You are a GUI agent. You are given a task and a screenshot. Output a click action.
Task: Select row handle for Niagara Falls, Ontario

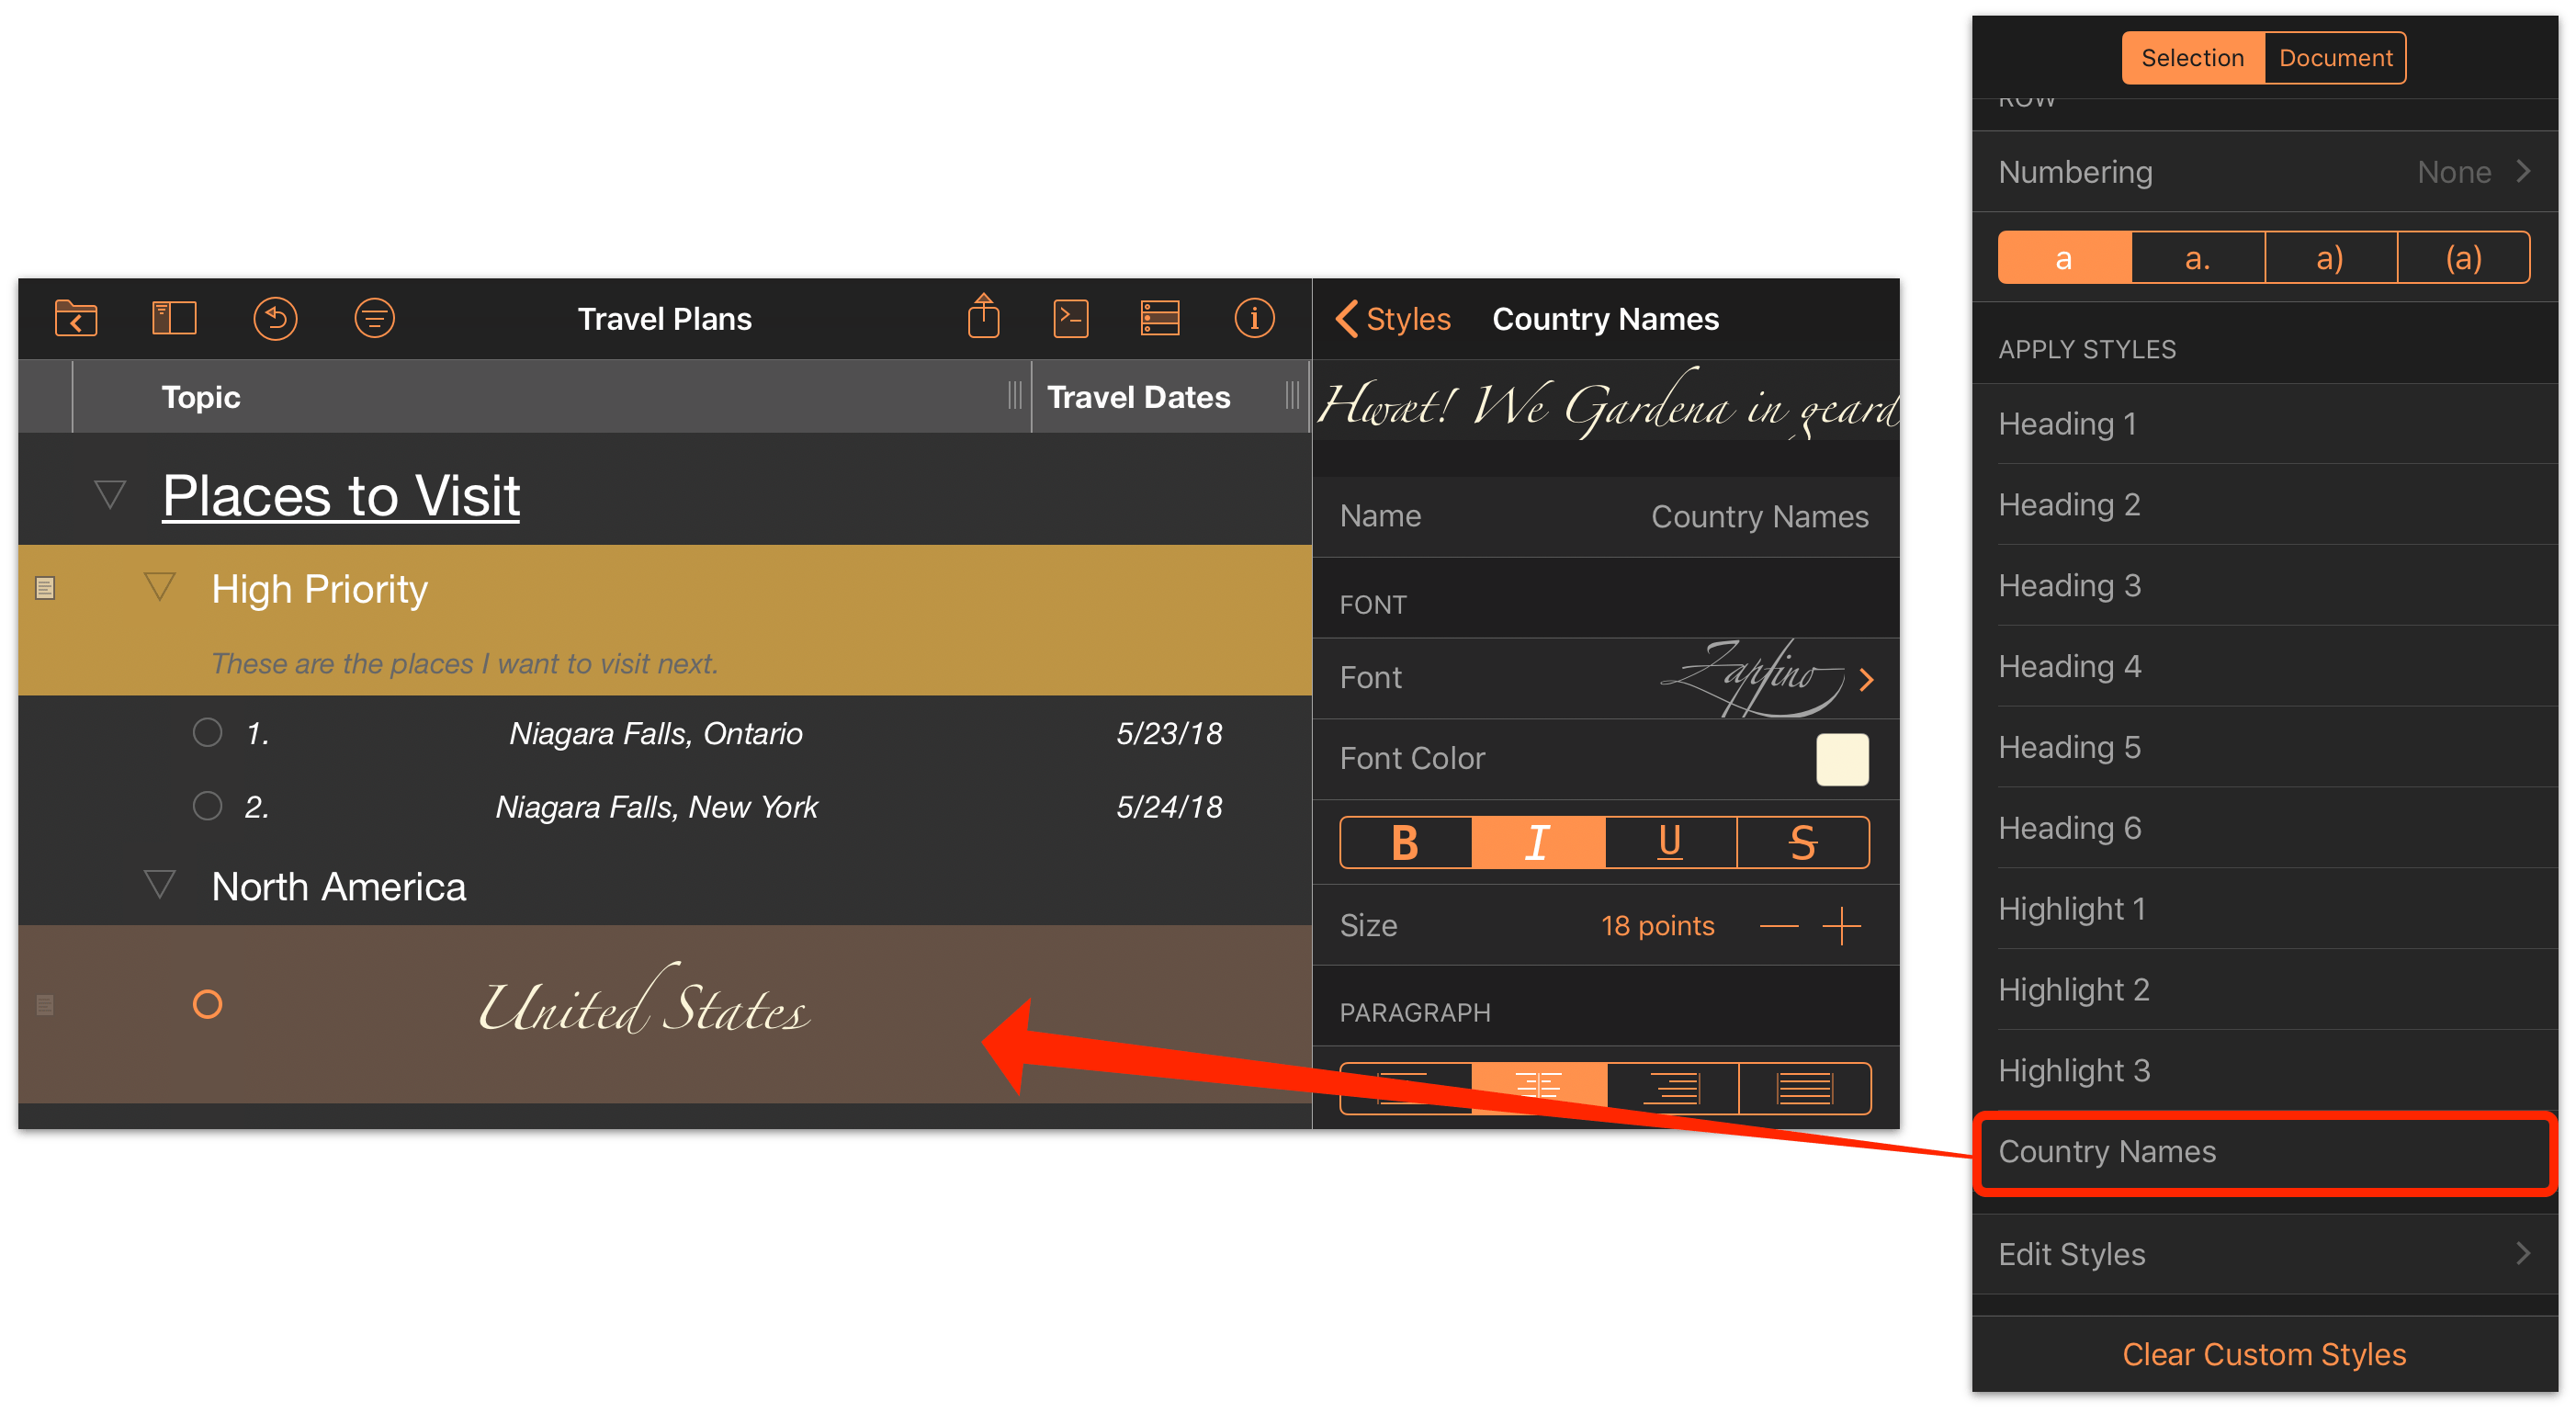click(208, 732)
